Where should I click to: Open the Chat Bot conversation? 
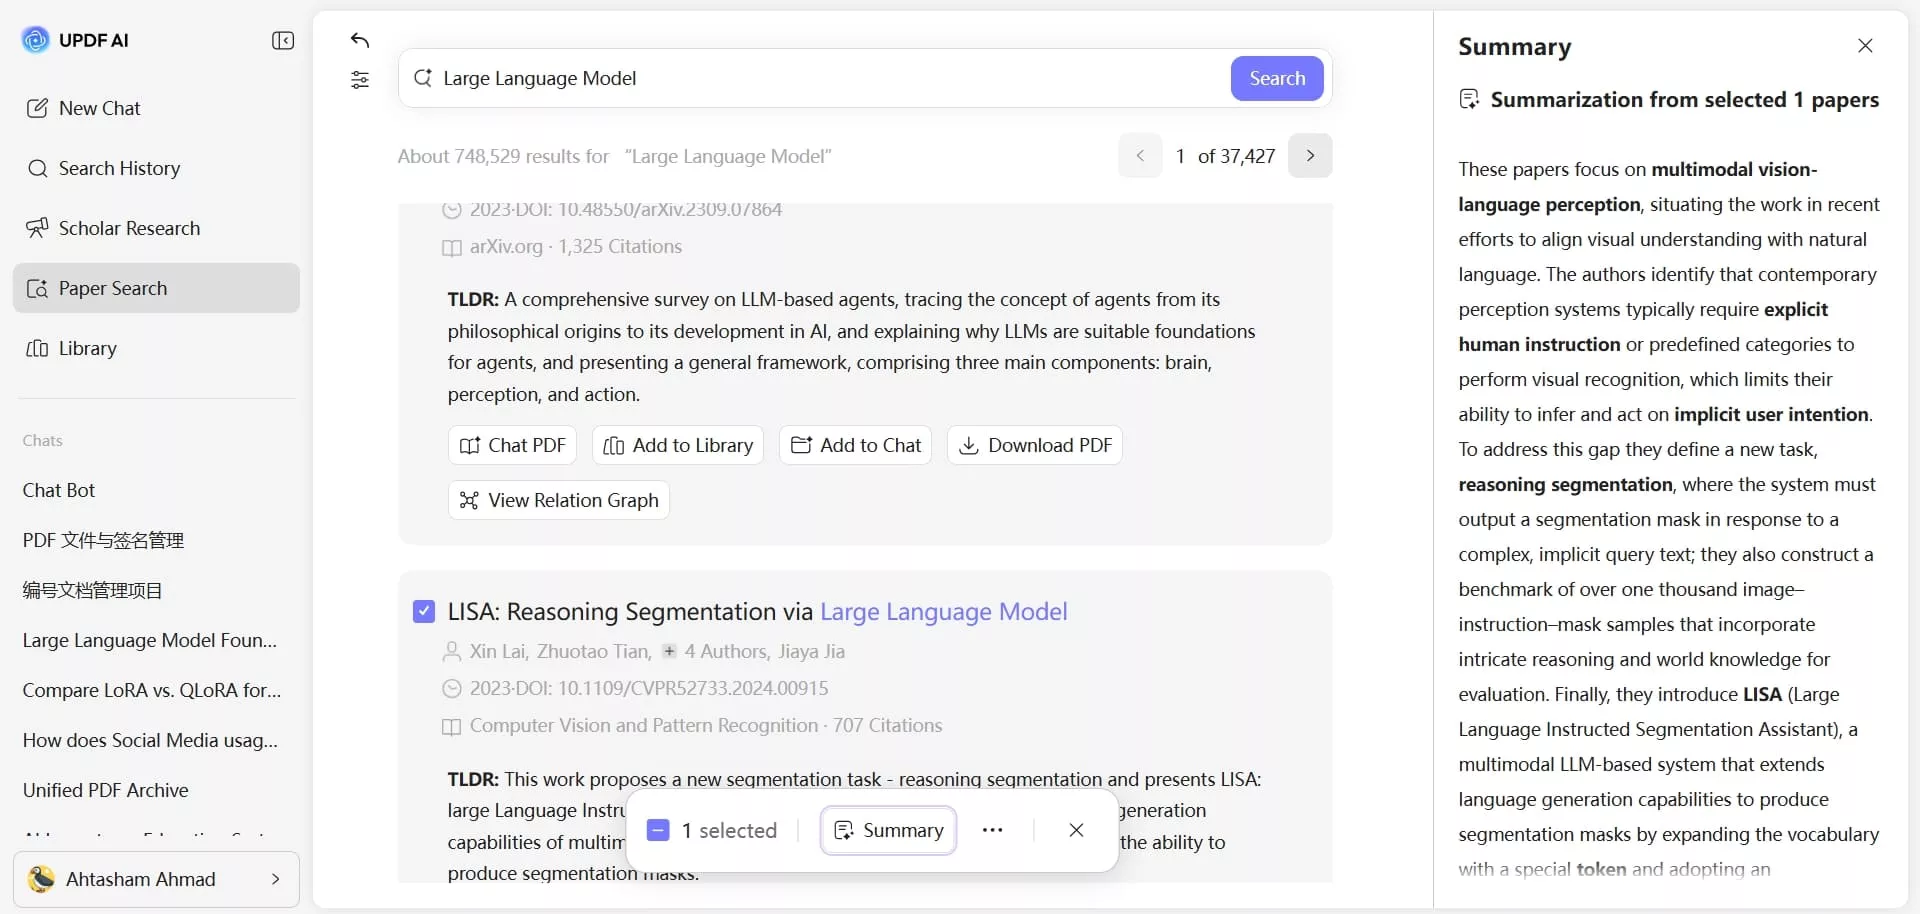coord(58,490)
